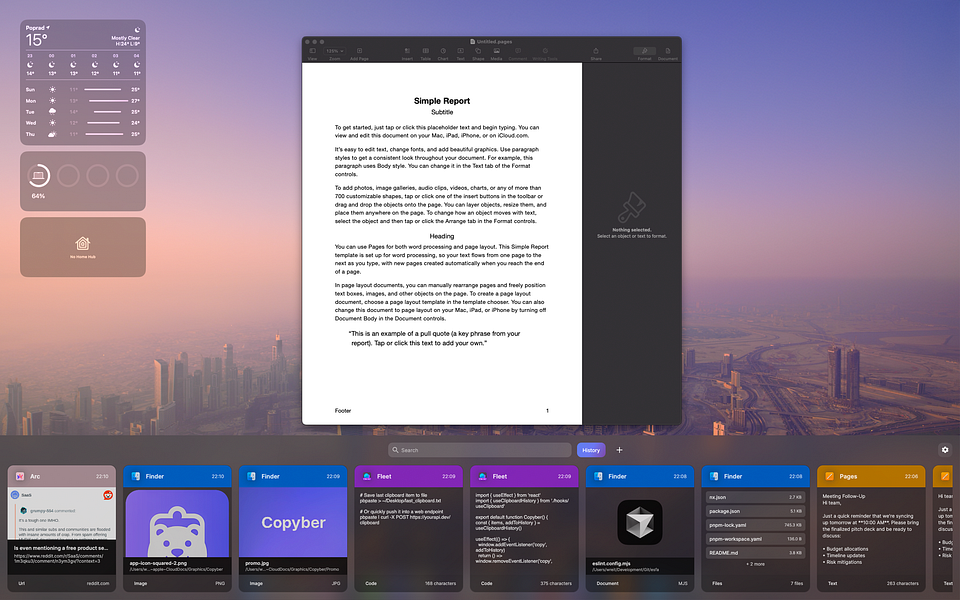The width and height of the screenshot is (960, 600).
Task: Click the + 2 more link
Action: click(x=756, y=564)
